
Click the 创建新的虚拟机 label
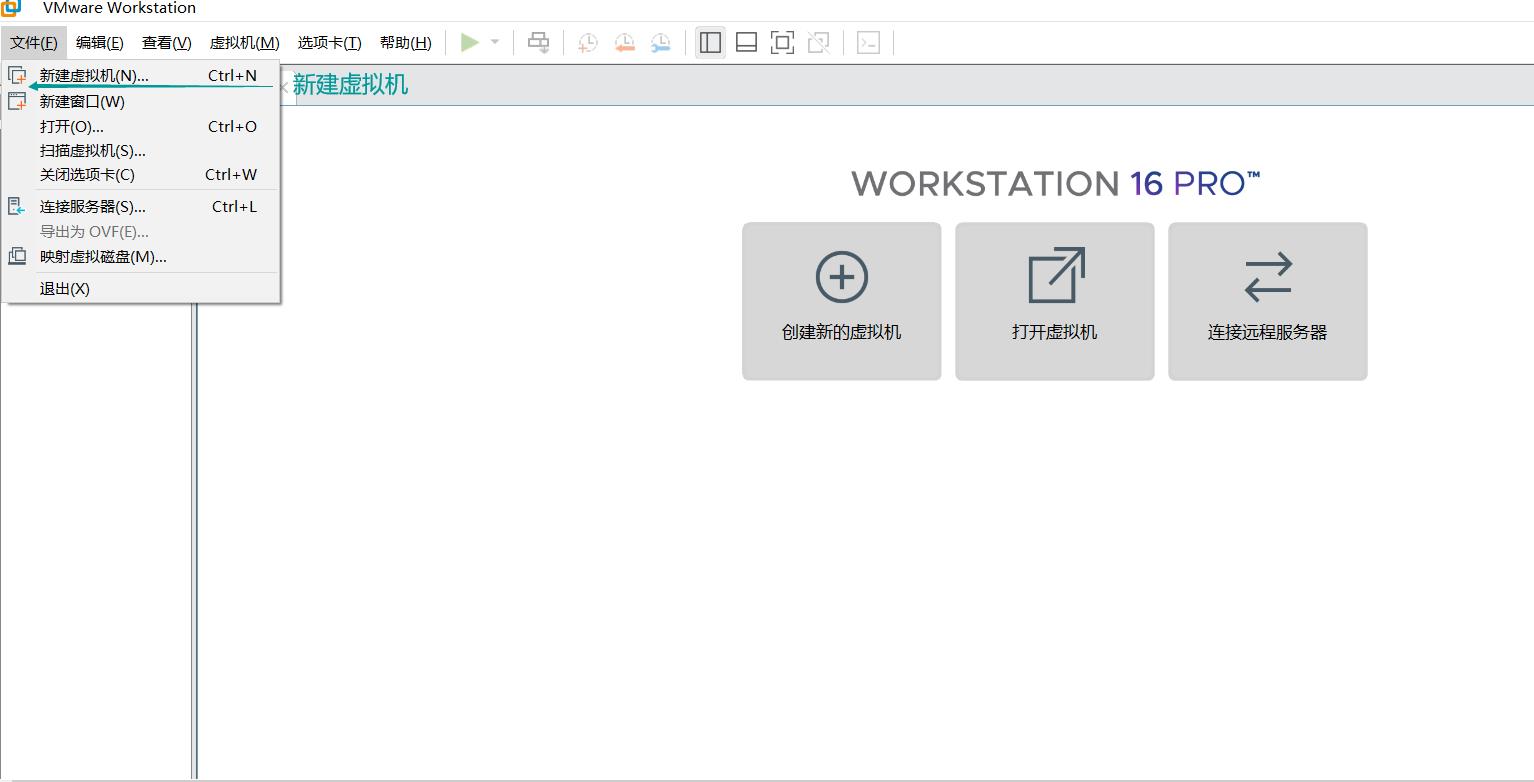841,332
